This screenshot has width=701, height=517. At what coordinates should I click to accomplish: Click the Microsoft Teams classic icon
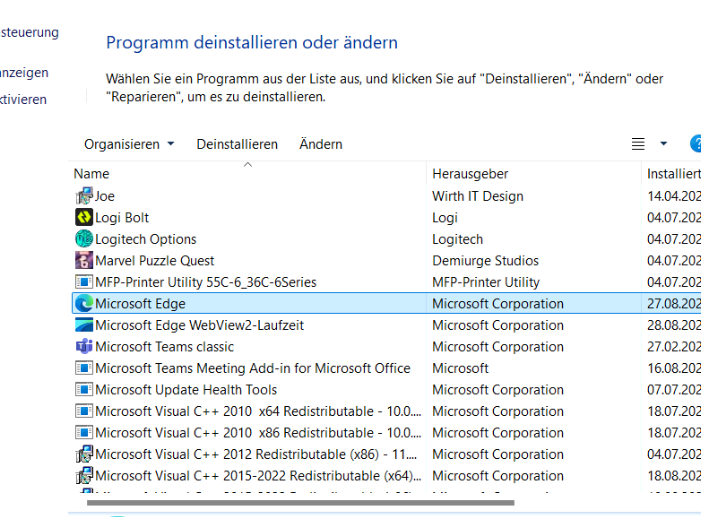click(84, 347)
